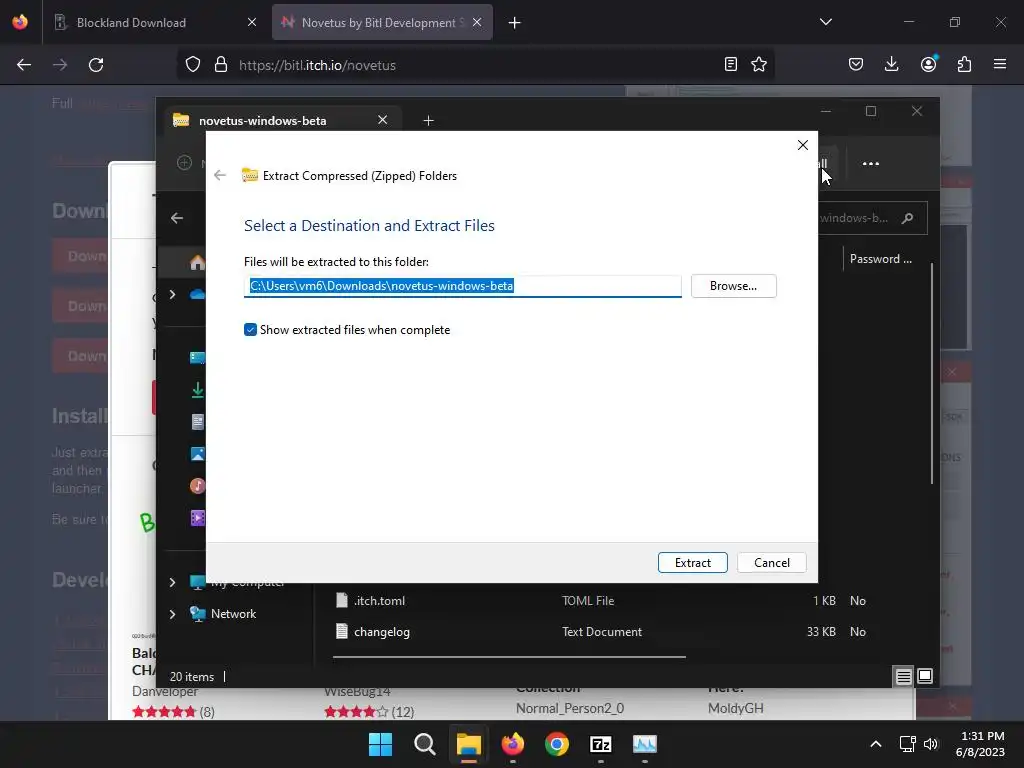Open the Firefox list all tabs dropdown
This screenshot has width=1024, height=768.
(826, 22)
